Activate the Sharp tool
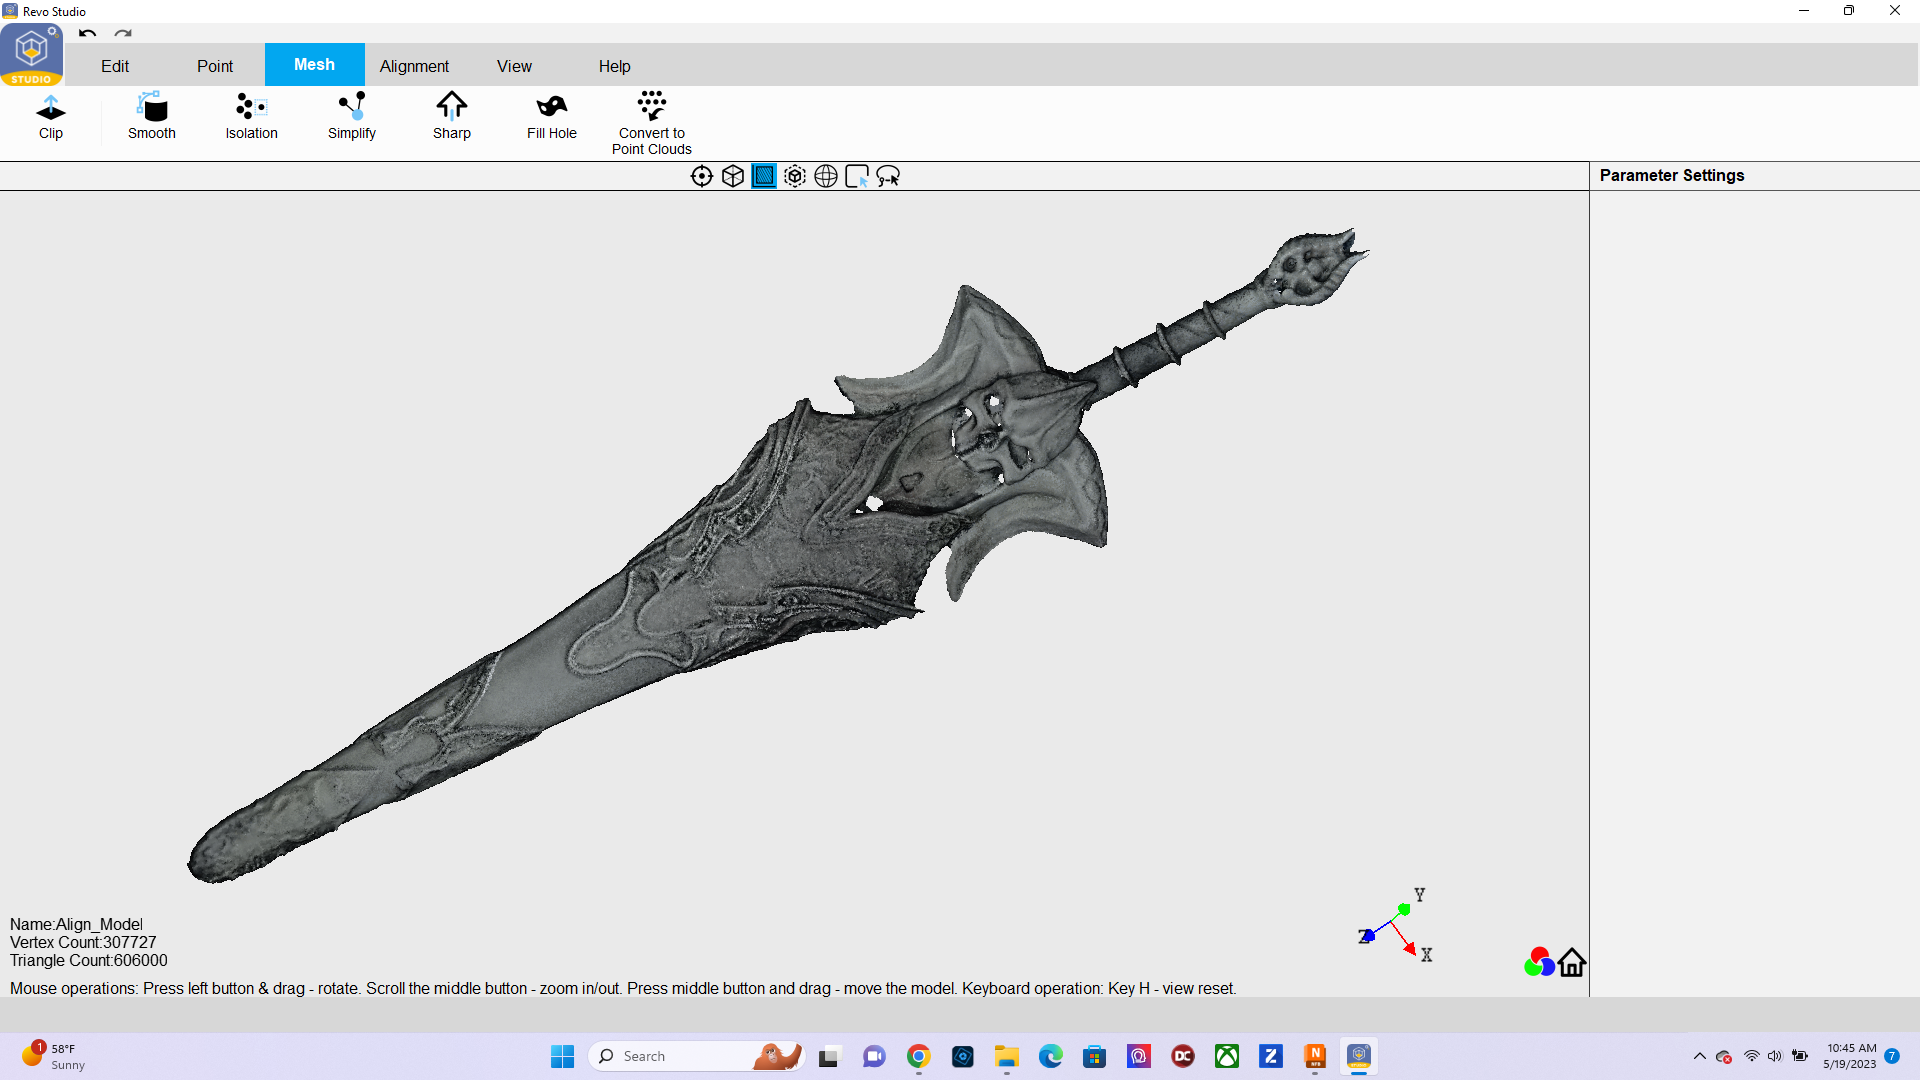This screenshot has width=1920, height=1080. (452, 117)
